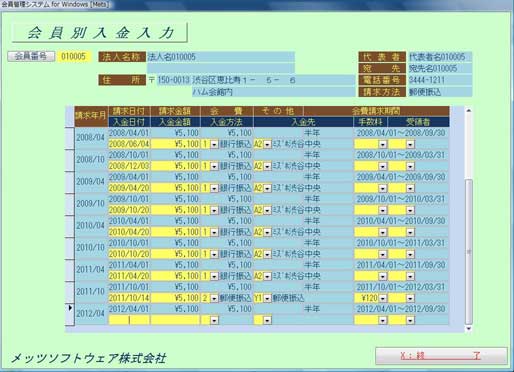
Task: Click the empty payment date field for 2012/04
Action: pos(129,320)
